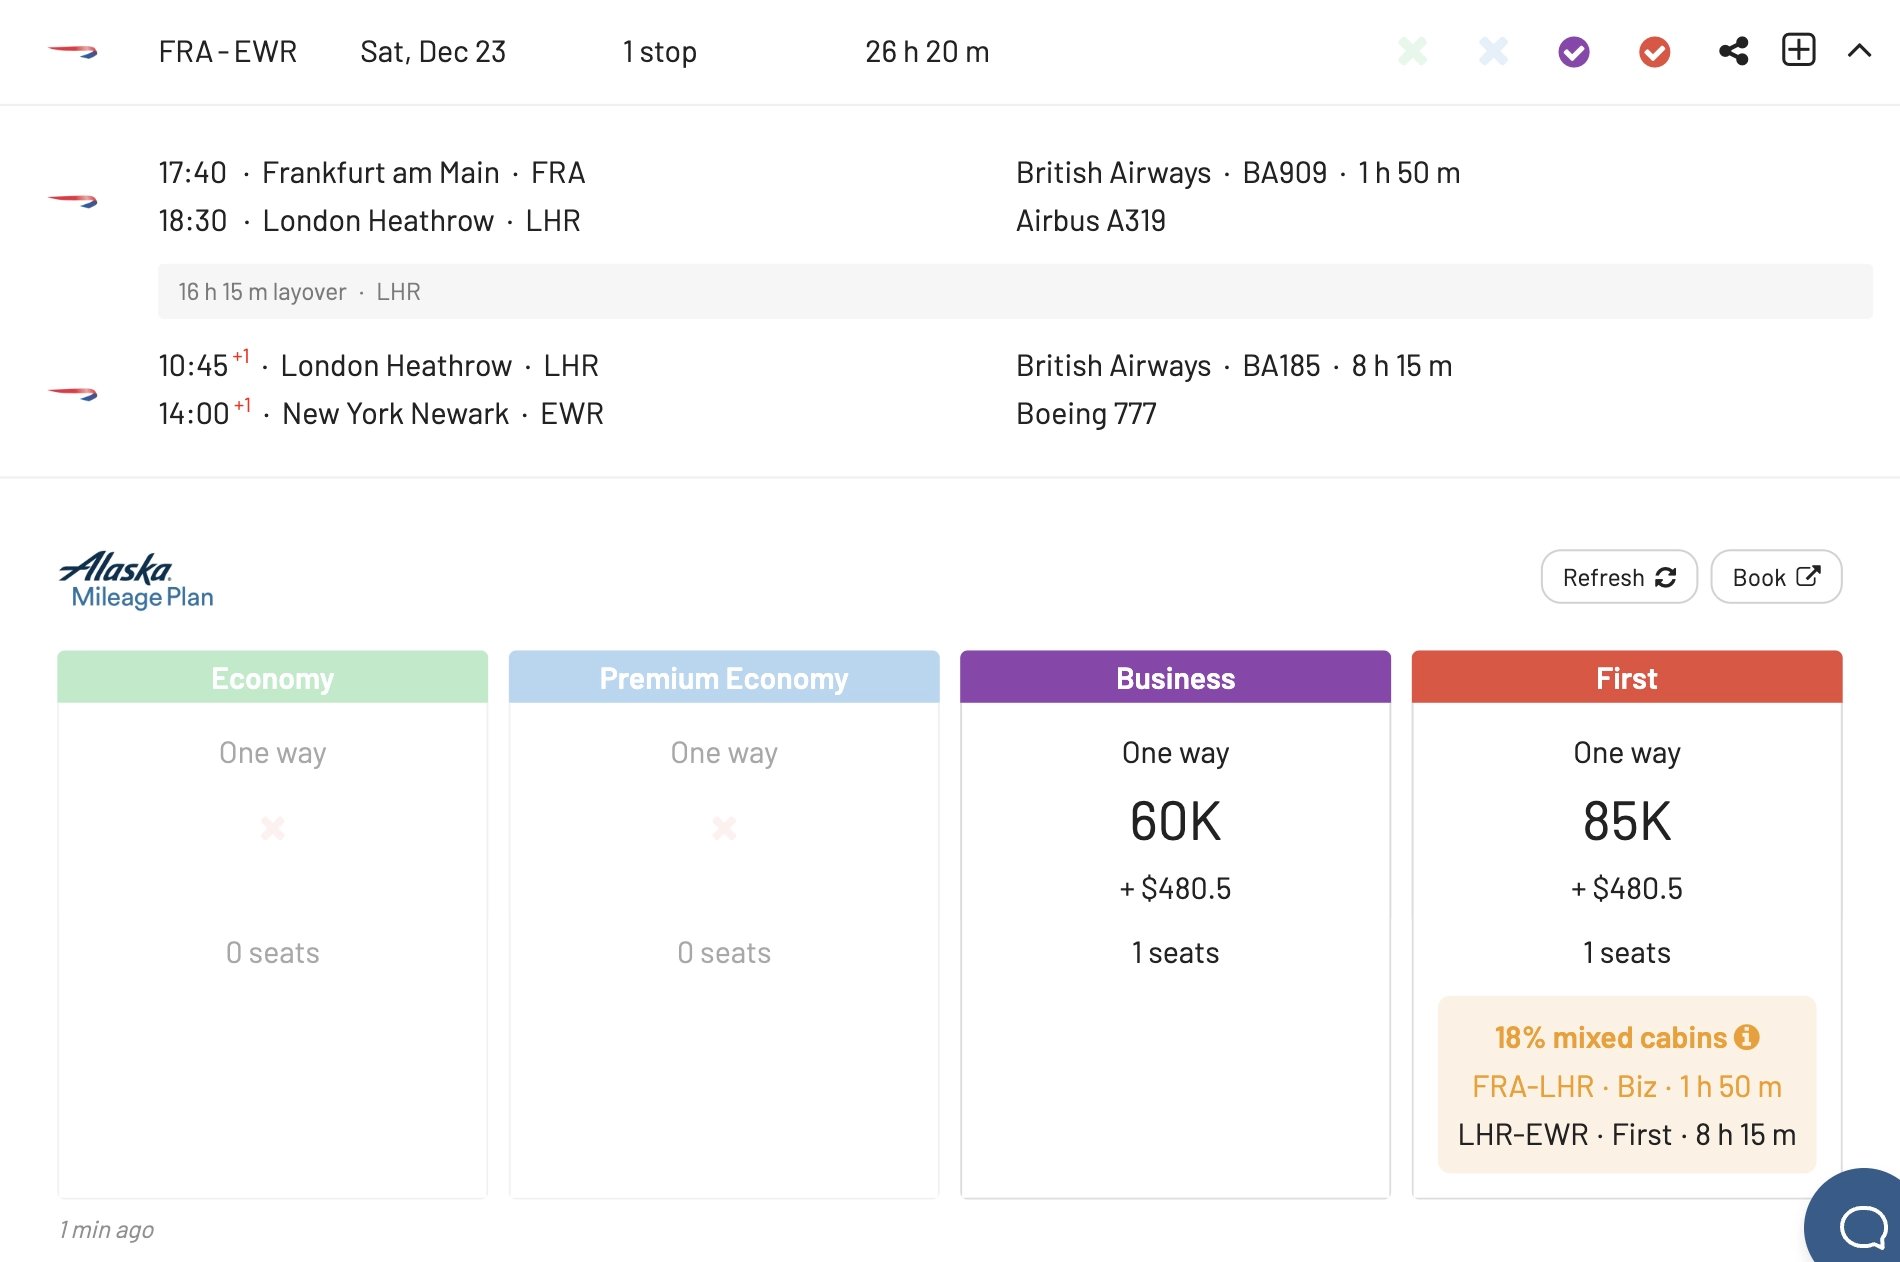Click '18:30 · London Heathrow · LHR' arrival
This screenshot has width=1900, height=1262.
point(369,221)
